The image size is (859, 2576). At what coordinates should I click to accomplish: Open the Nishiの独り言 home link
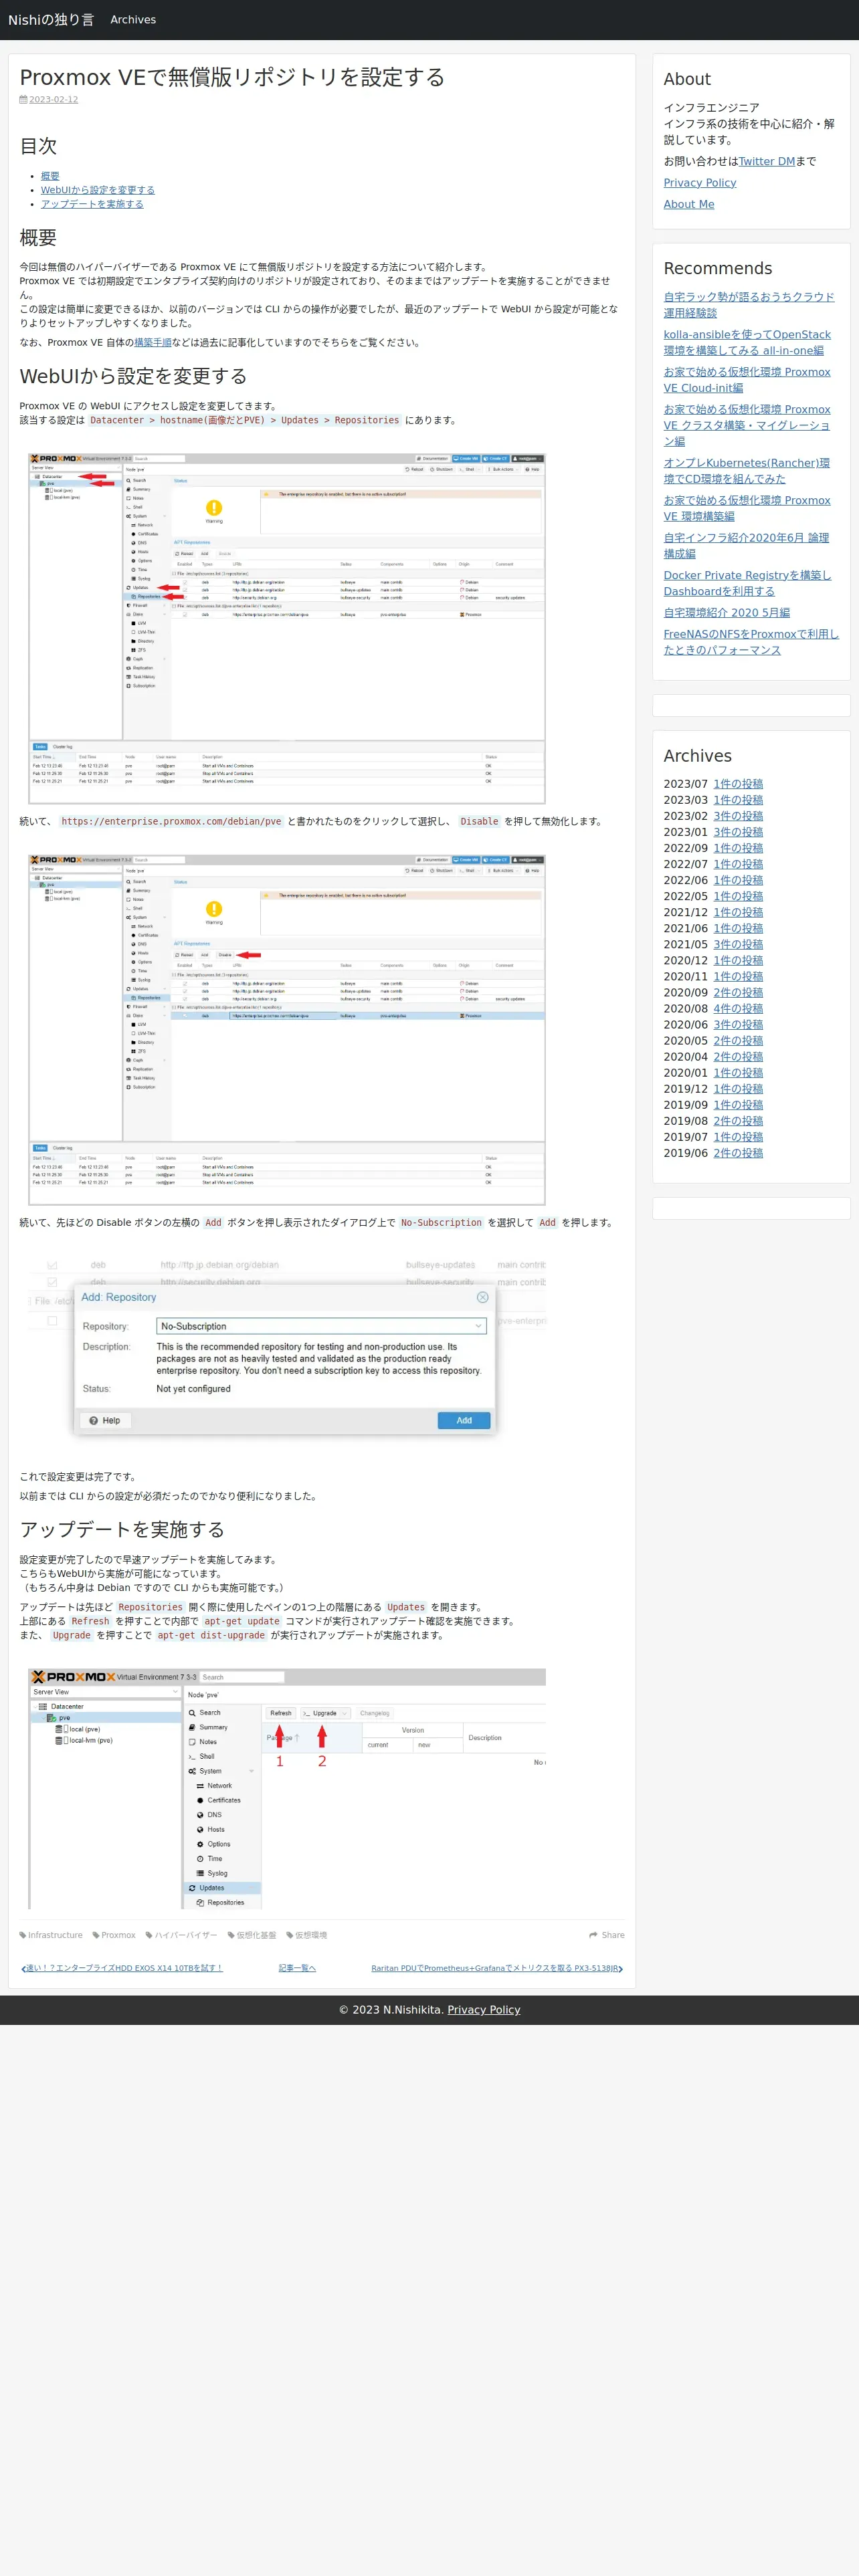[51, 20]
